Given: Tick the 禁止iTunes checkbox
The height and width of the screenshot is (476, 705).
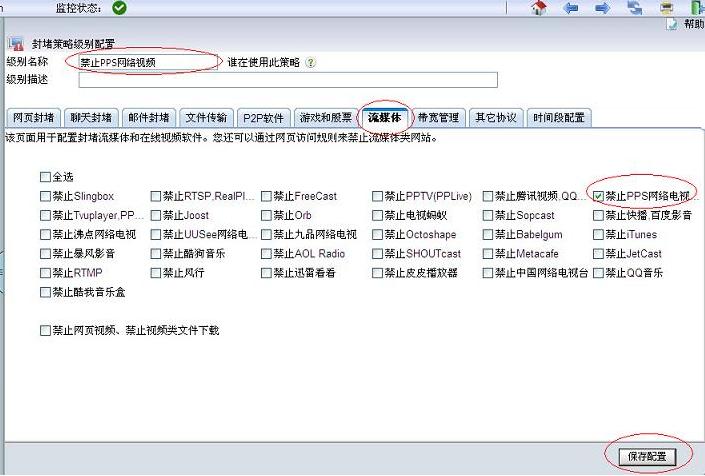Looking at the screenshot, I should pyautogui.click(x=598, y=235).
